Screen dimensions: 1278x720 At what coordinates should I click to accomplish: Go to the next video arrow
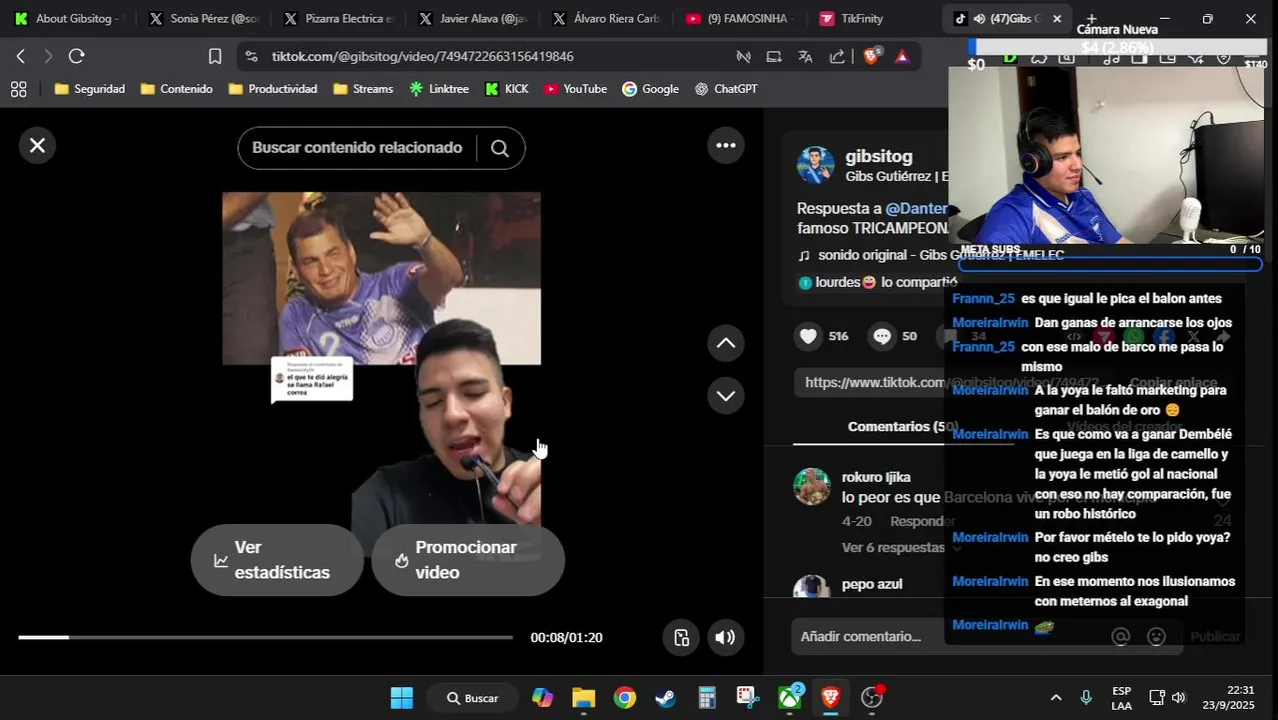726,395
